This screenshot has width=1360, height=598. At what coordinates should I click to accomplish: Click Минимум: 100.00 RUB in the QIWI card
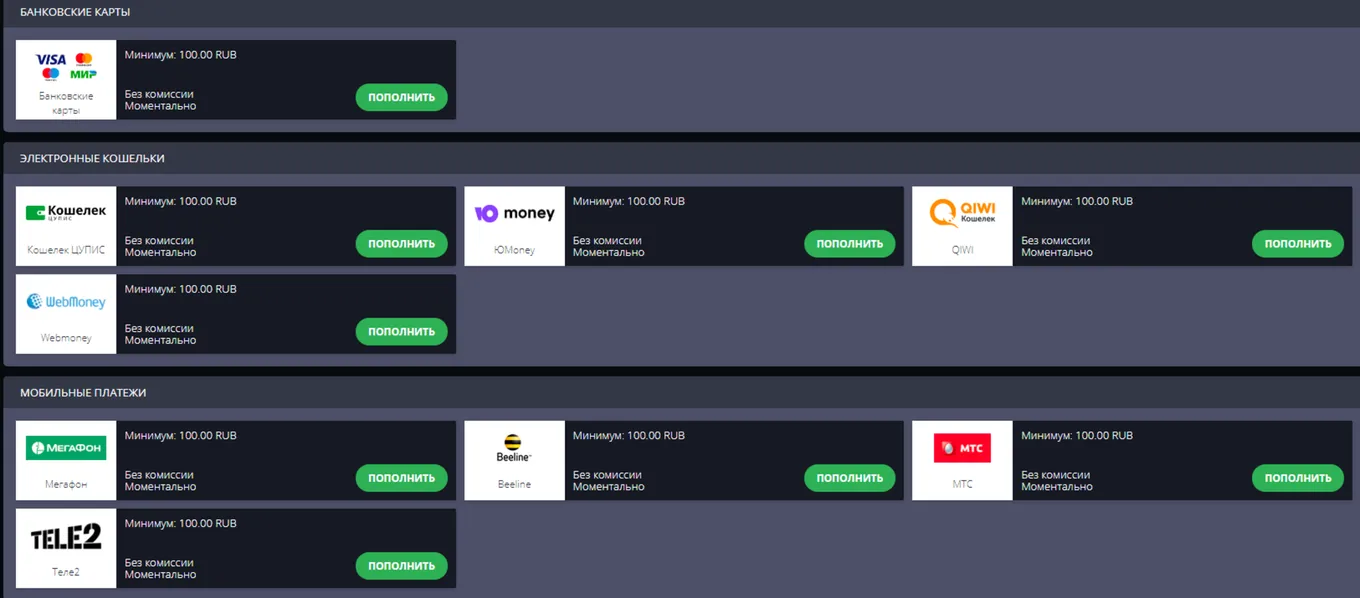tap(1077, 201)
